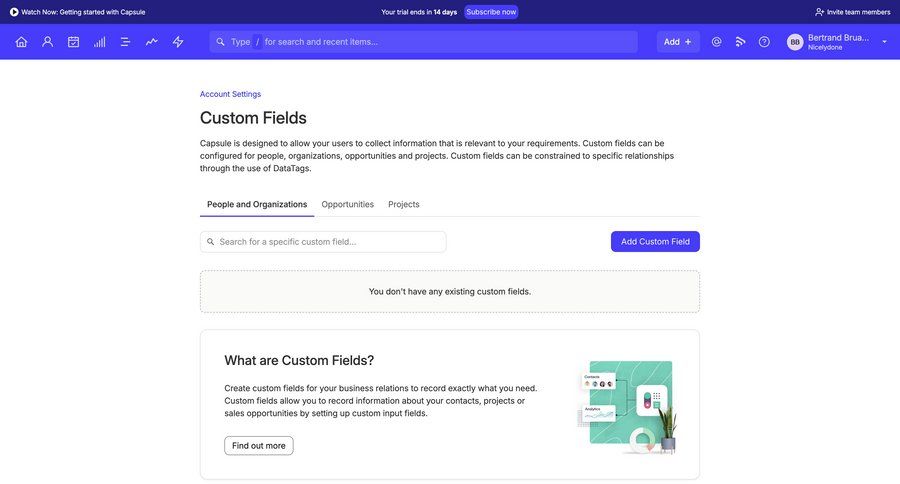Open the Projects list icon
This screenshot has width=900, height=484.
point(125,42)
